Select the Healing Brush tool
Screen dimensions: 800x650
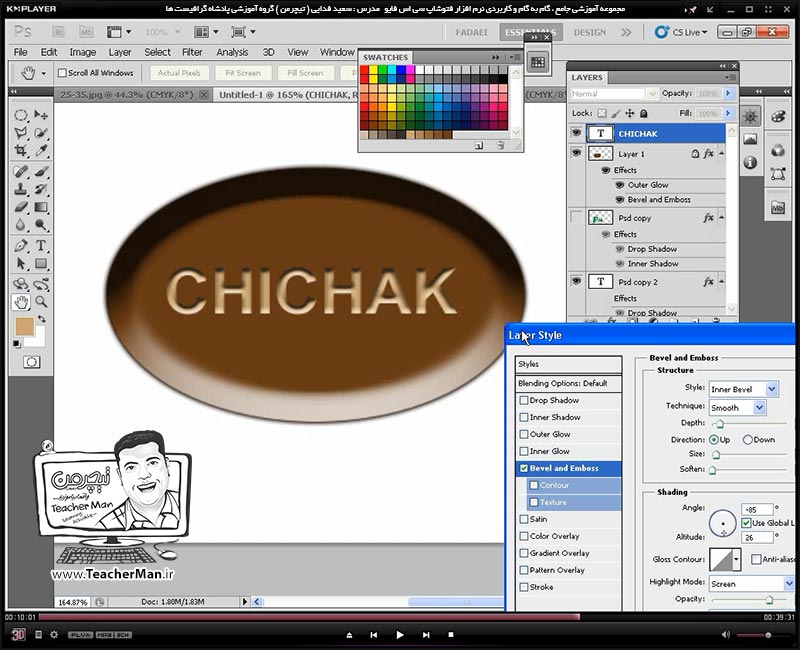tap(20, 171)
